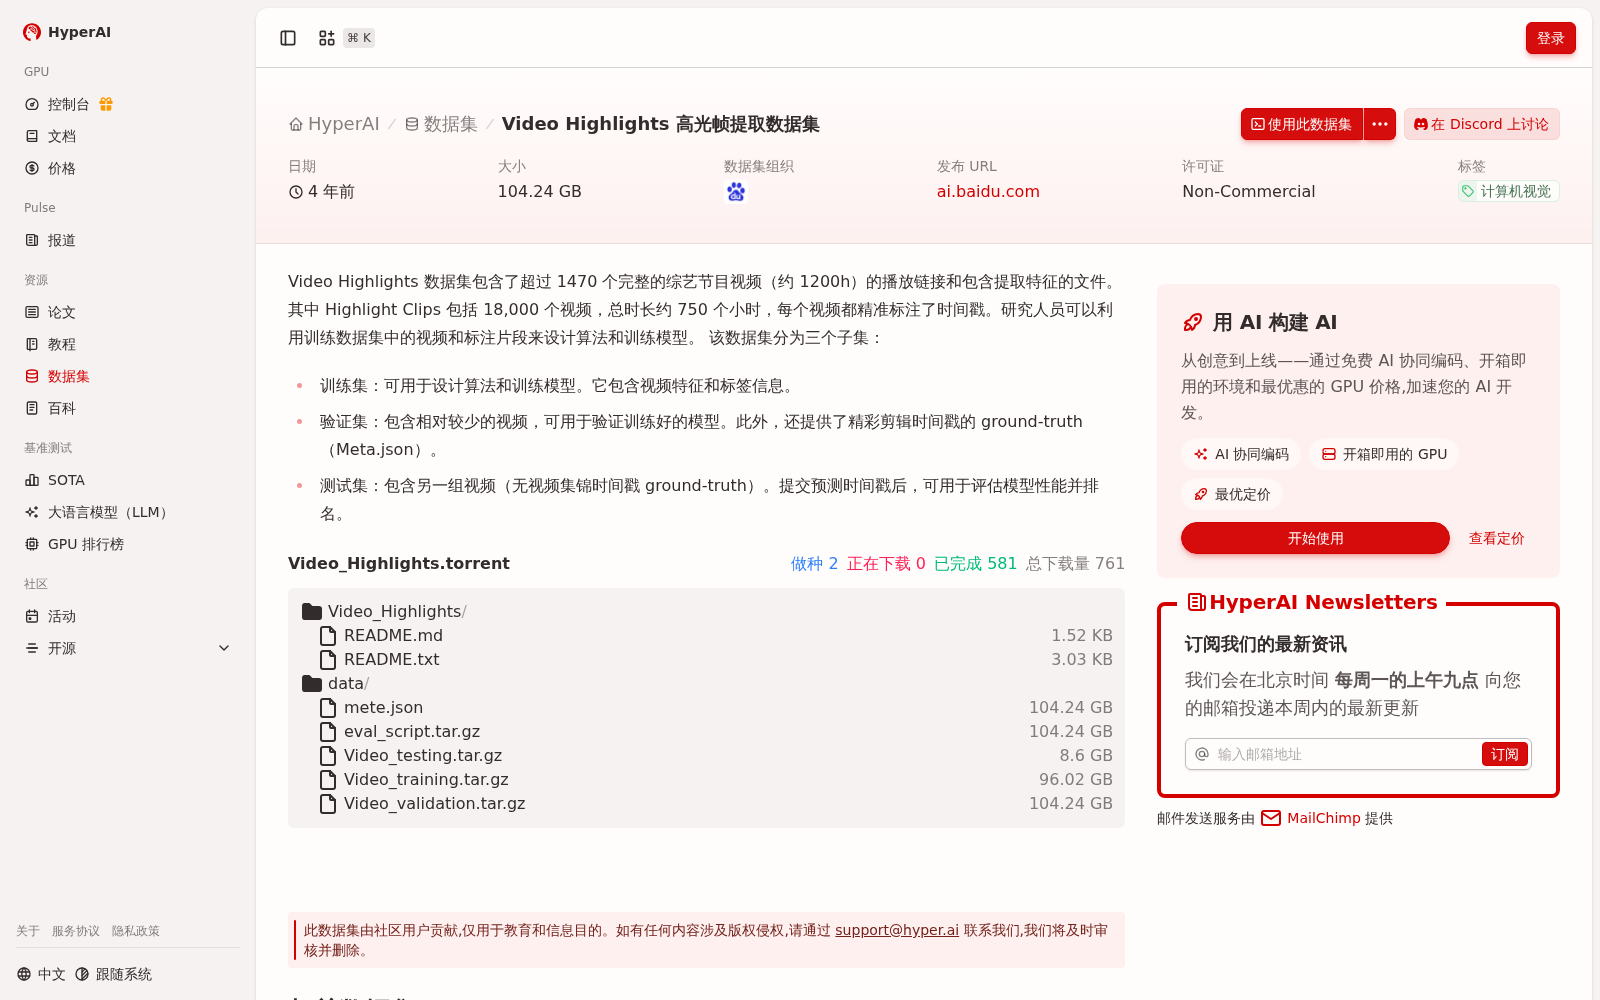Click the rocket icon beside 用 AI 构建 AI
Viewport: 1600px width, 1000px height.
[x=1192, y=322]
